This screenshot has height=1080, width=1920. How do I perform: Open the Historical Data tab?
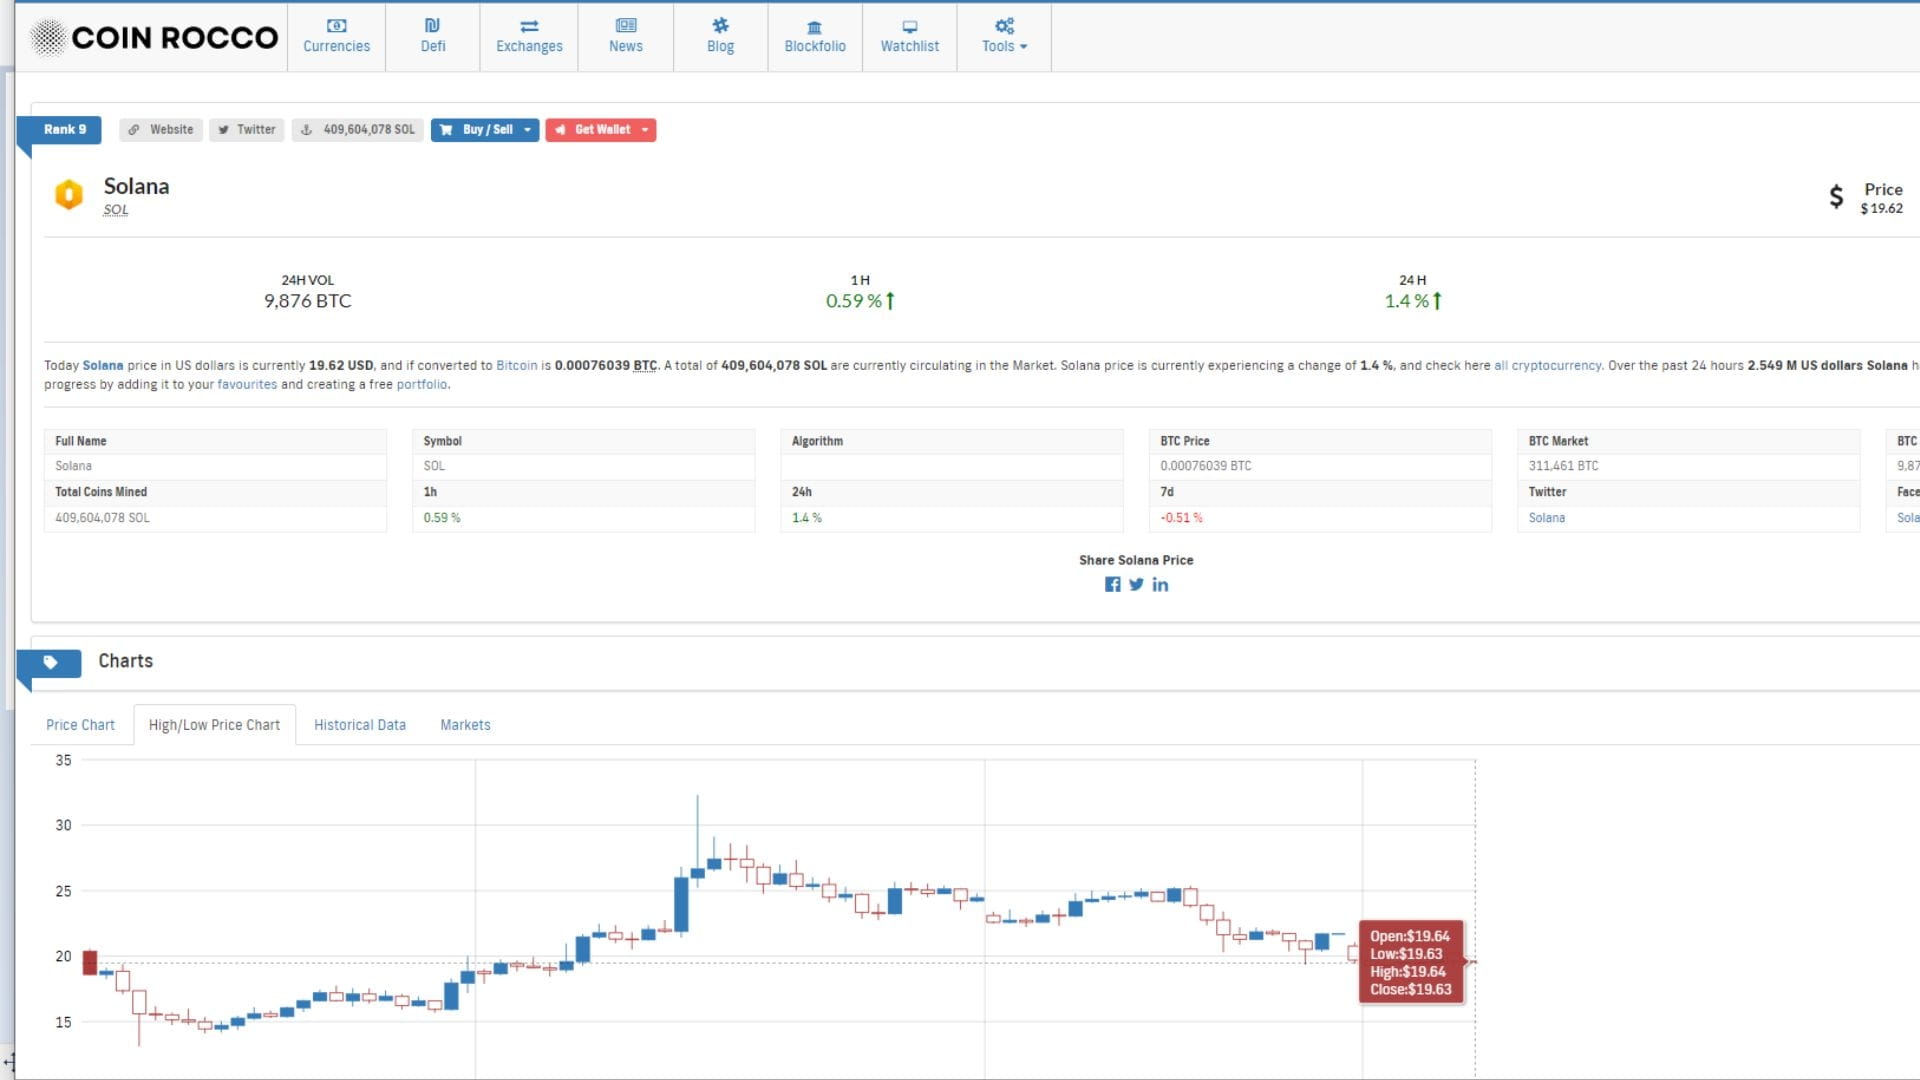[x=360, y=725]
